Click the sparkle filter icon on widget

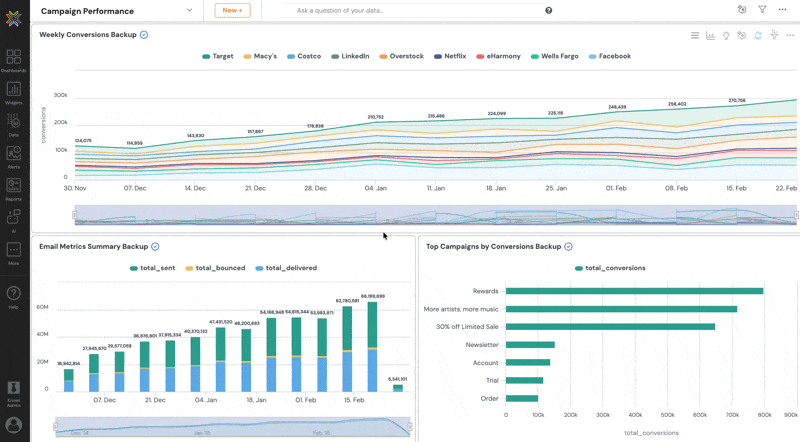click(774, 35)
